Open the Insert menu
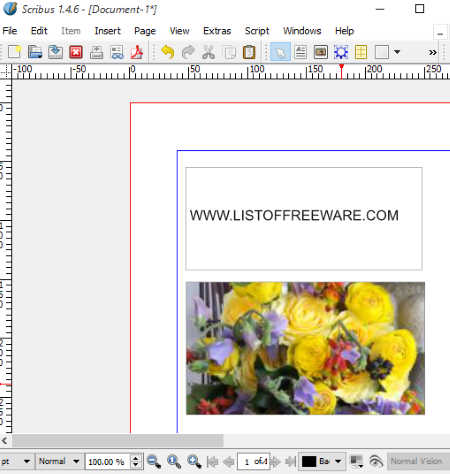Image resolution: width=450 pixels, height=474 pixels. point(107,31)
